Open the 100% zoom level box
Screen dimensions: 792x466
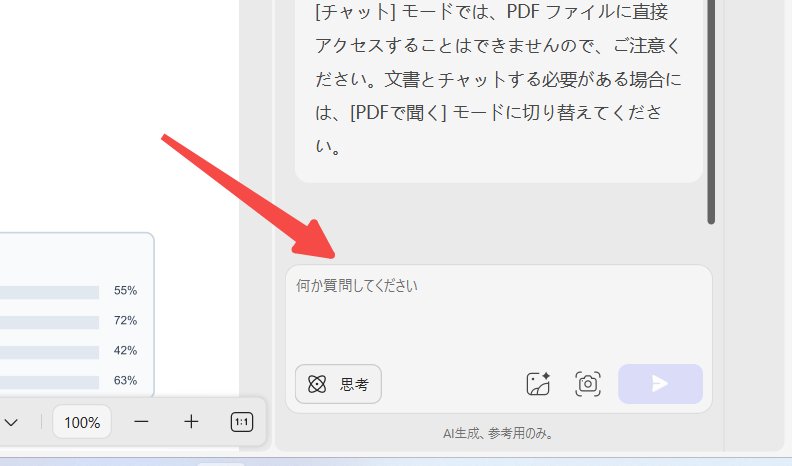pyautogui.click(x=82, y=422)
